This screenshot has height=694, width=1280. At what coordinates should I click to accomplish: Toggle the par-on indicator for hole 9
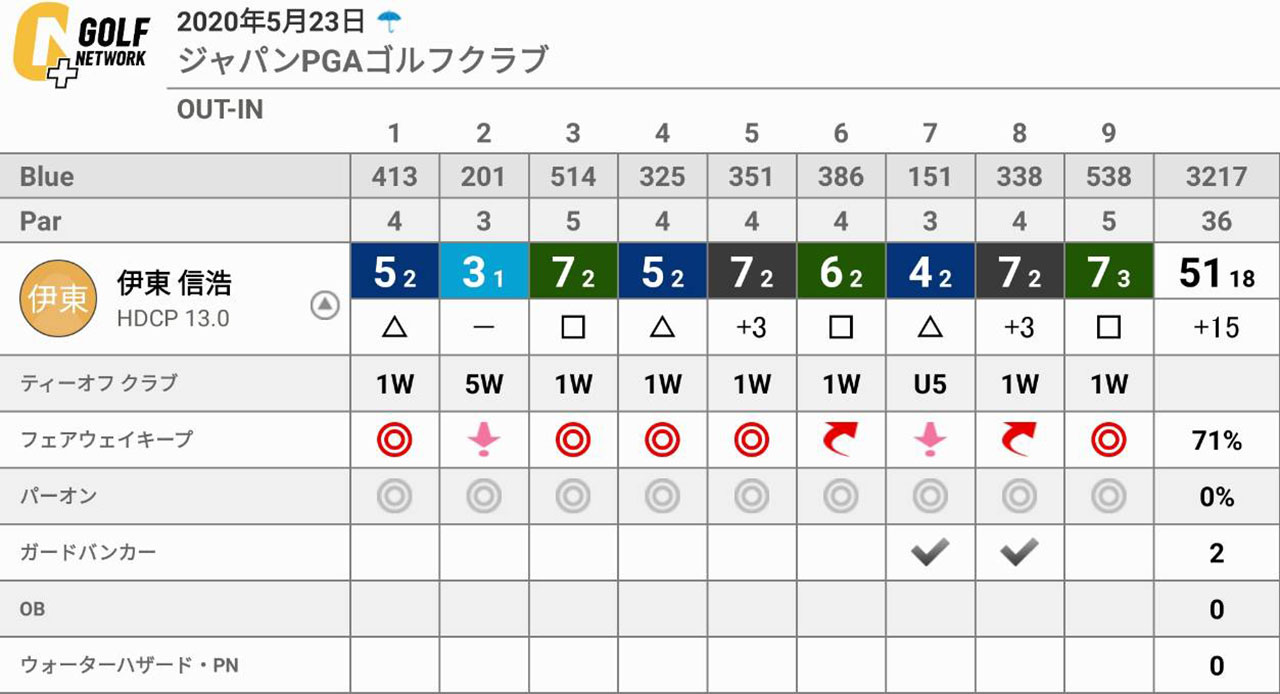1108,495
